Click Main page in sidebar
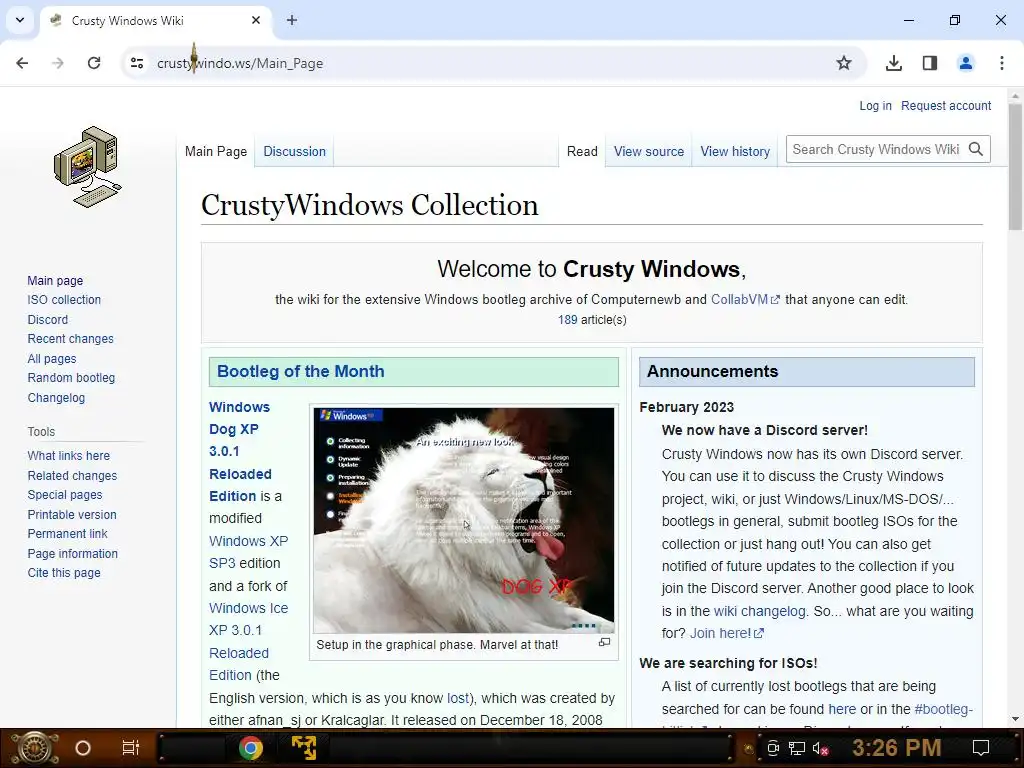The width and height of the screenshot is (1024, 768). (x=55, y=281)
